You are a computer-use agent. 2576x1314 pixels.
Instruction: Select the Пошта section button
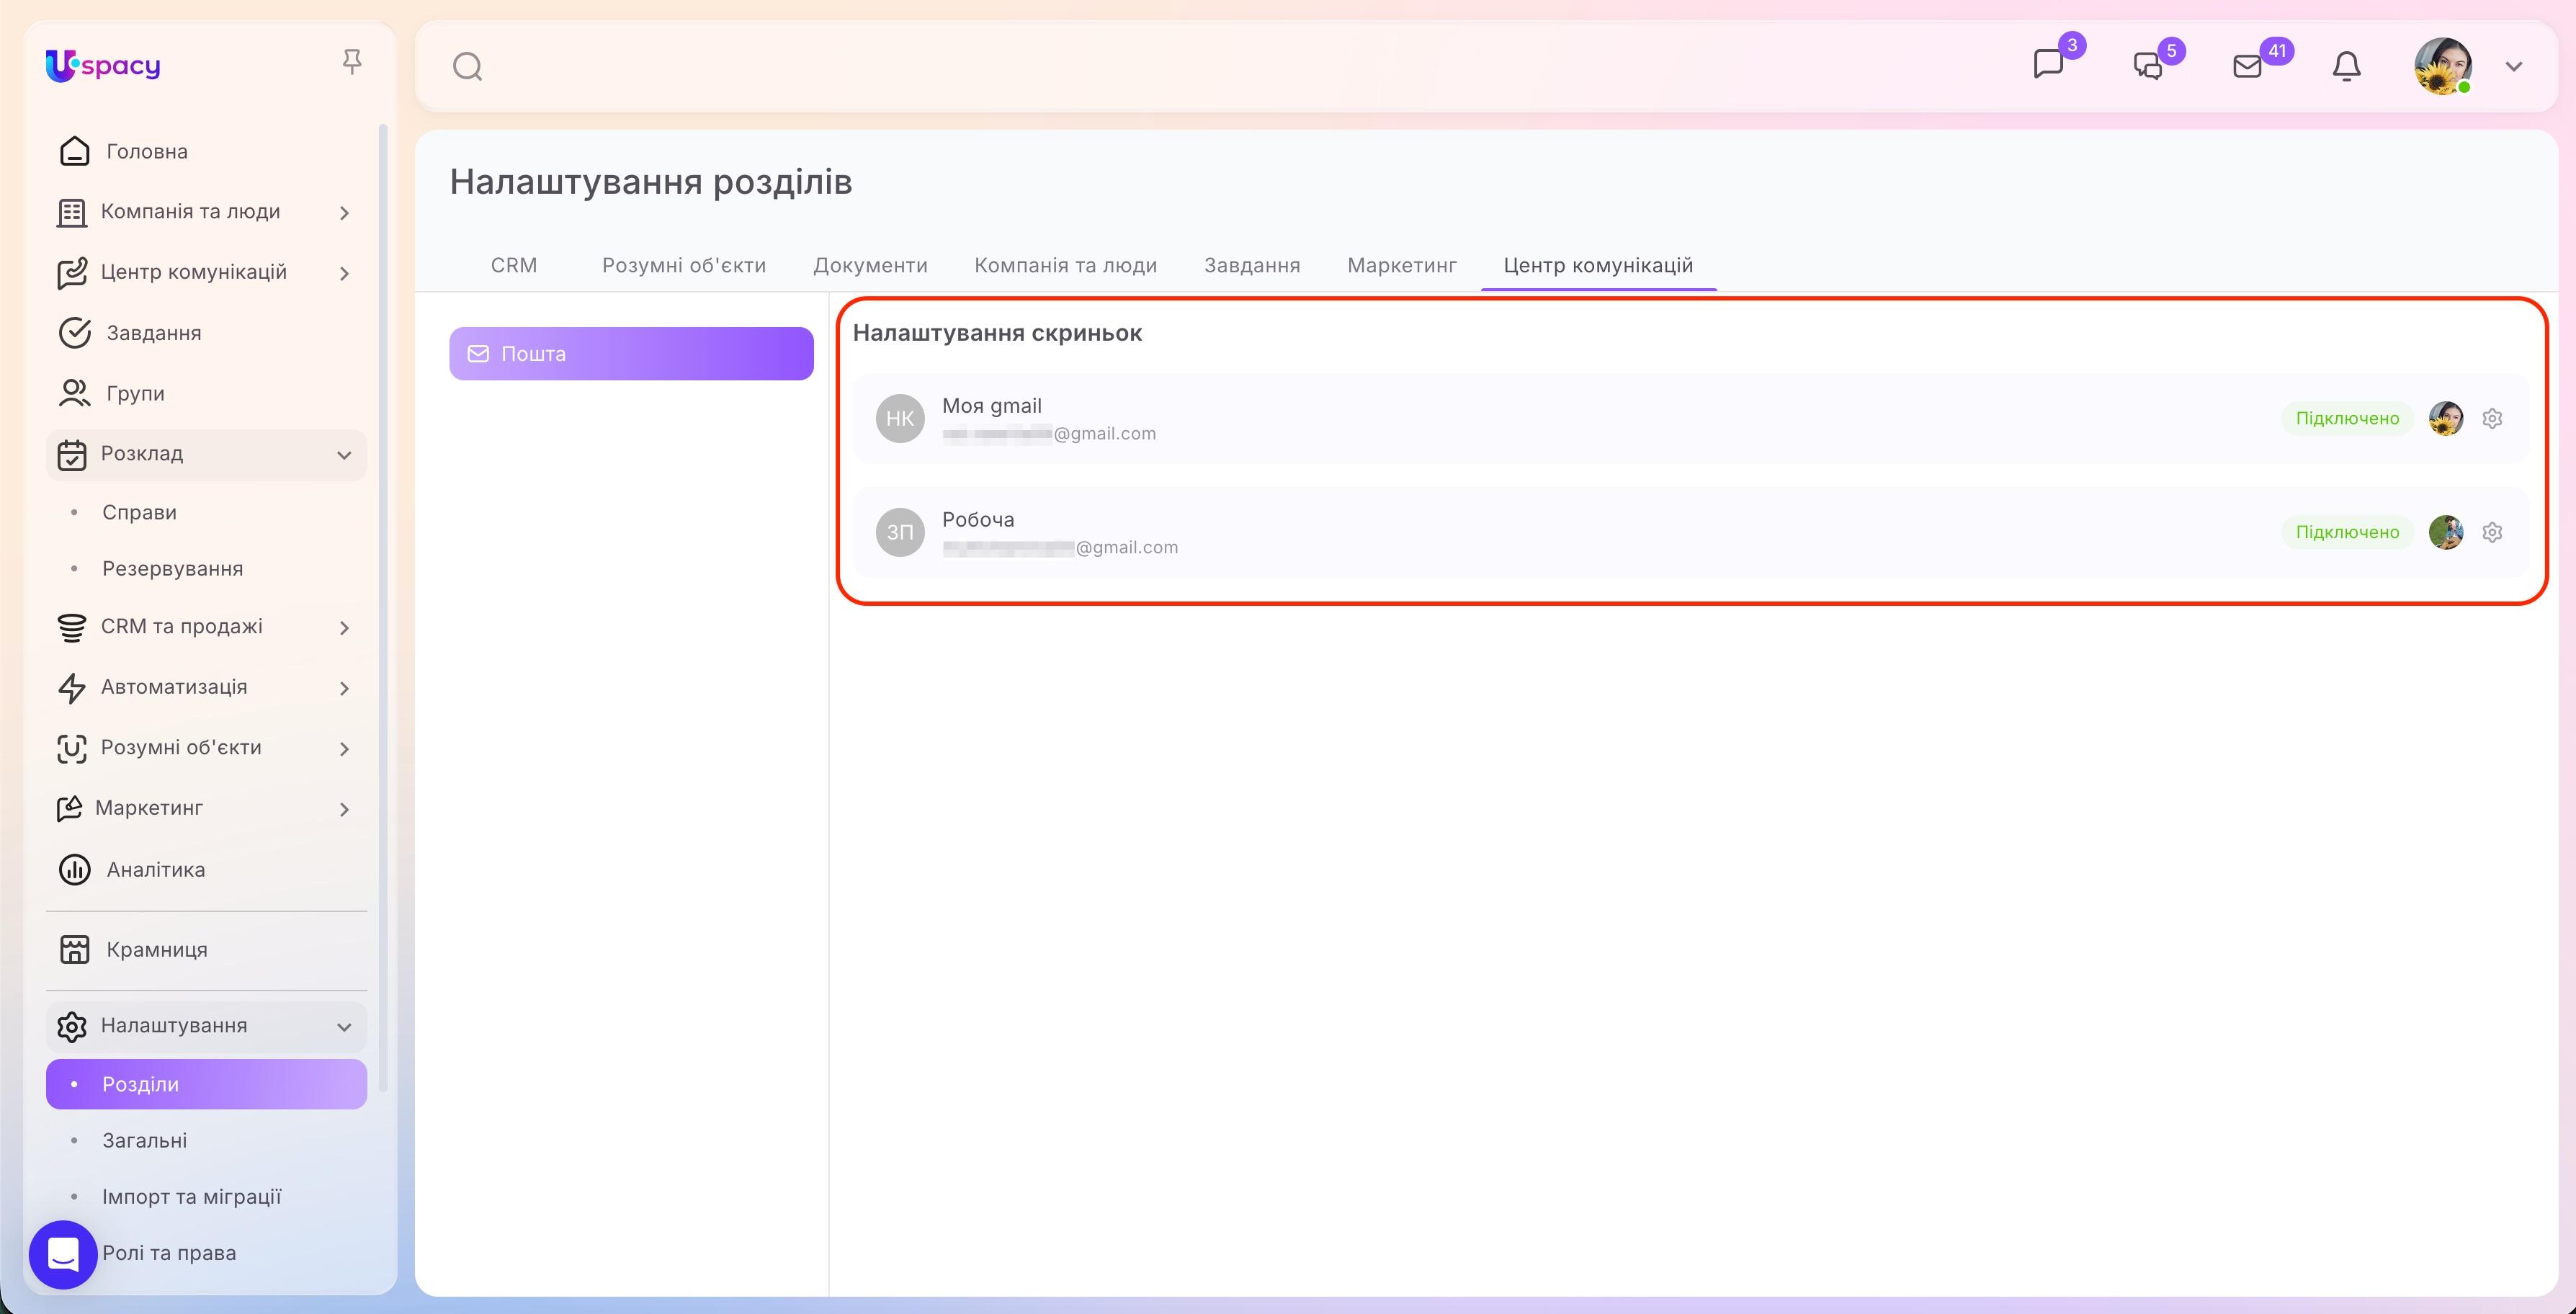point(631,353)
